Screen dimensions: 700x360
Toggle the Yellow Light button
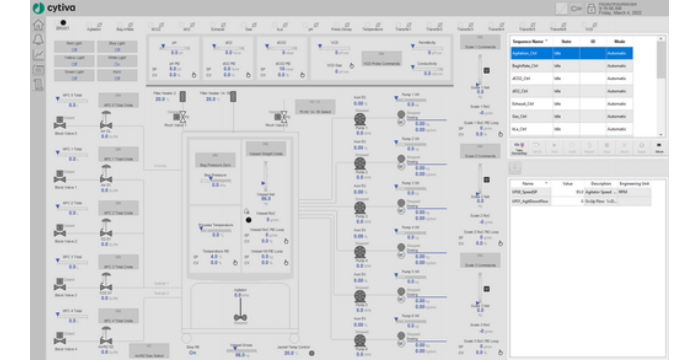pyautogui.click(x=74, y=61)
